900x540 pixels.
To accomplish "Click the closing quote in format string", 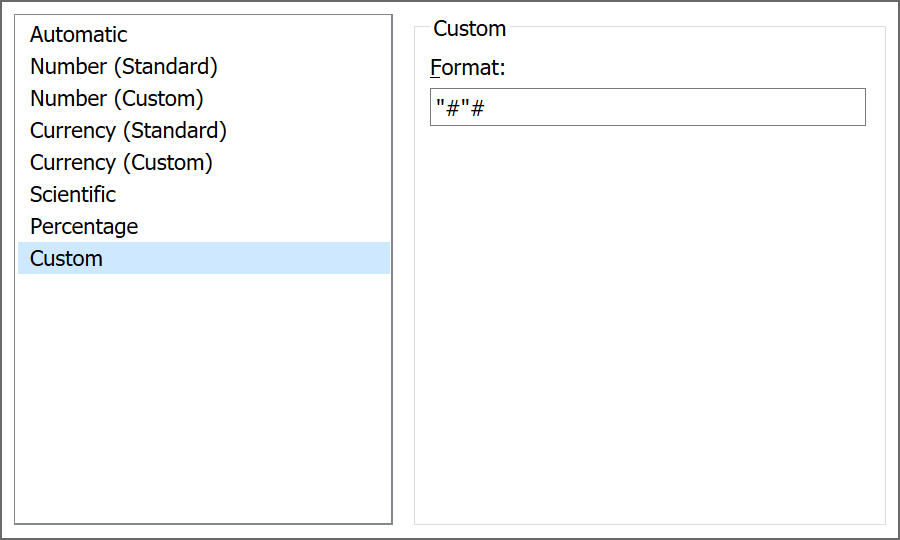I will pos(465,108).
